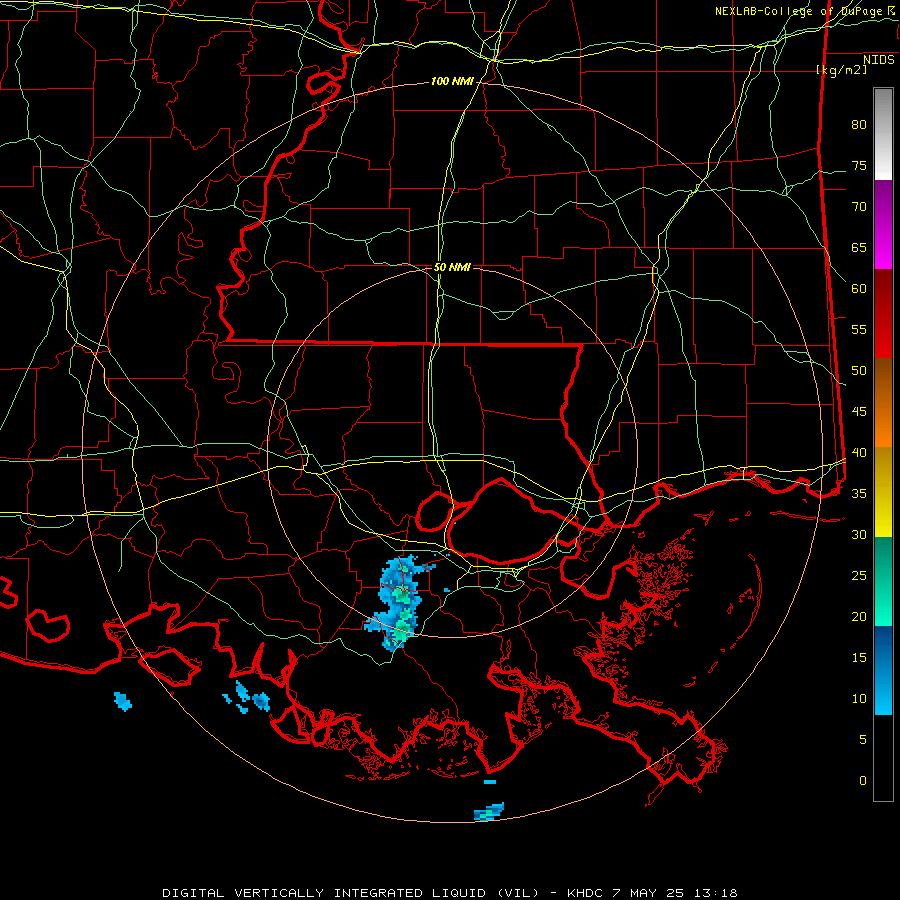This screenshot has width=900, height=900.
Task: Click the legend scale value "80"
Action: [x=859, y=125]
